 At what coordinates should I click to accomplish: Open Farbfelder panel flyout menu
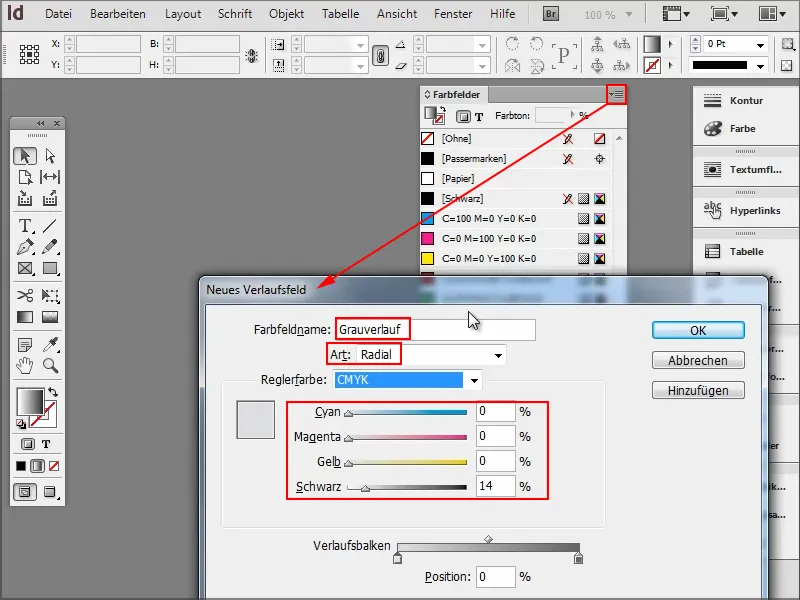tap(616, 94)
